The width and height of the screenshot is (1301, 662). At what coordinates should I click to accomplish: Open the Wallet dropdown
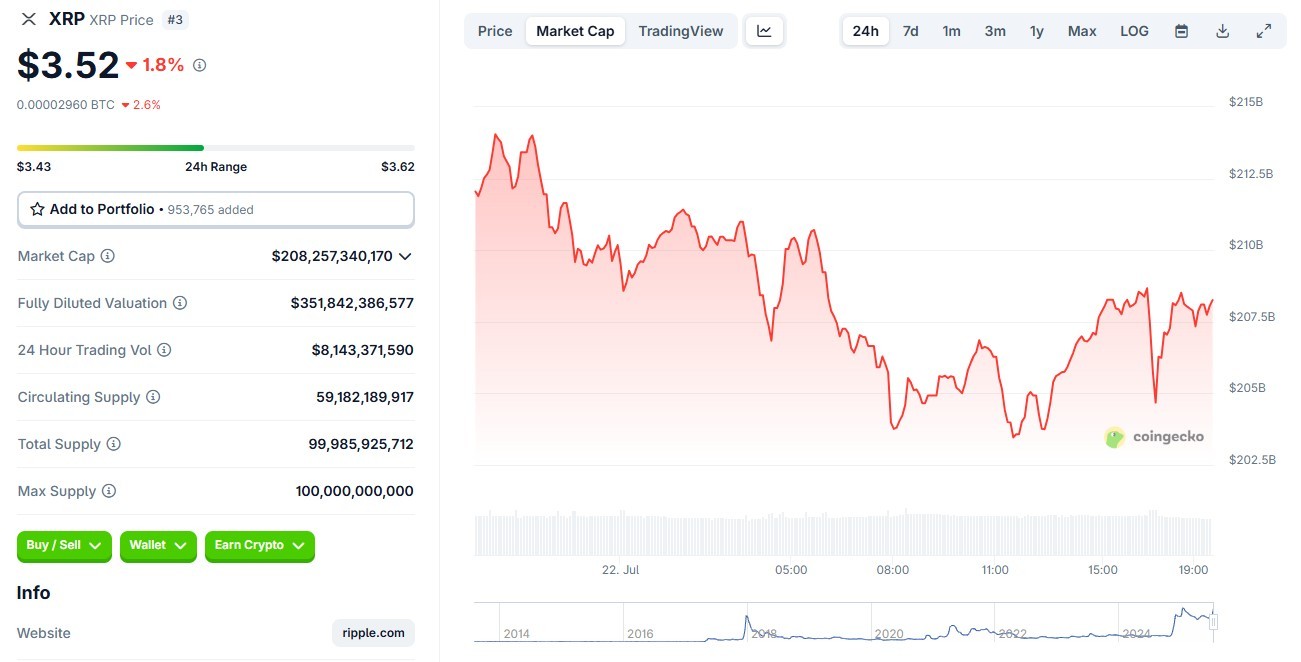pos(158,546)
